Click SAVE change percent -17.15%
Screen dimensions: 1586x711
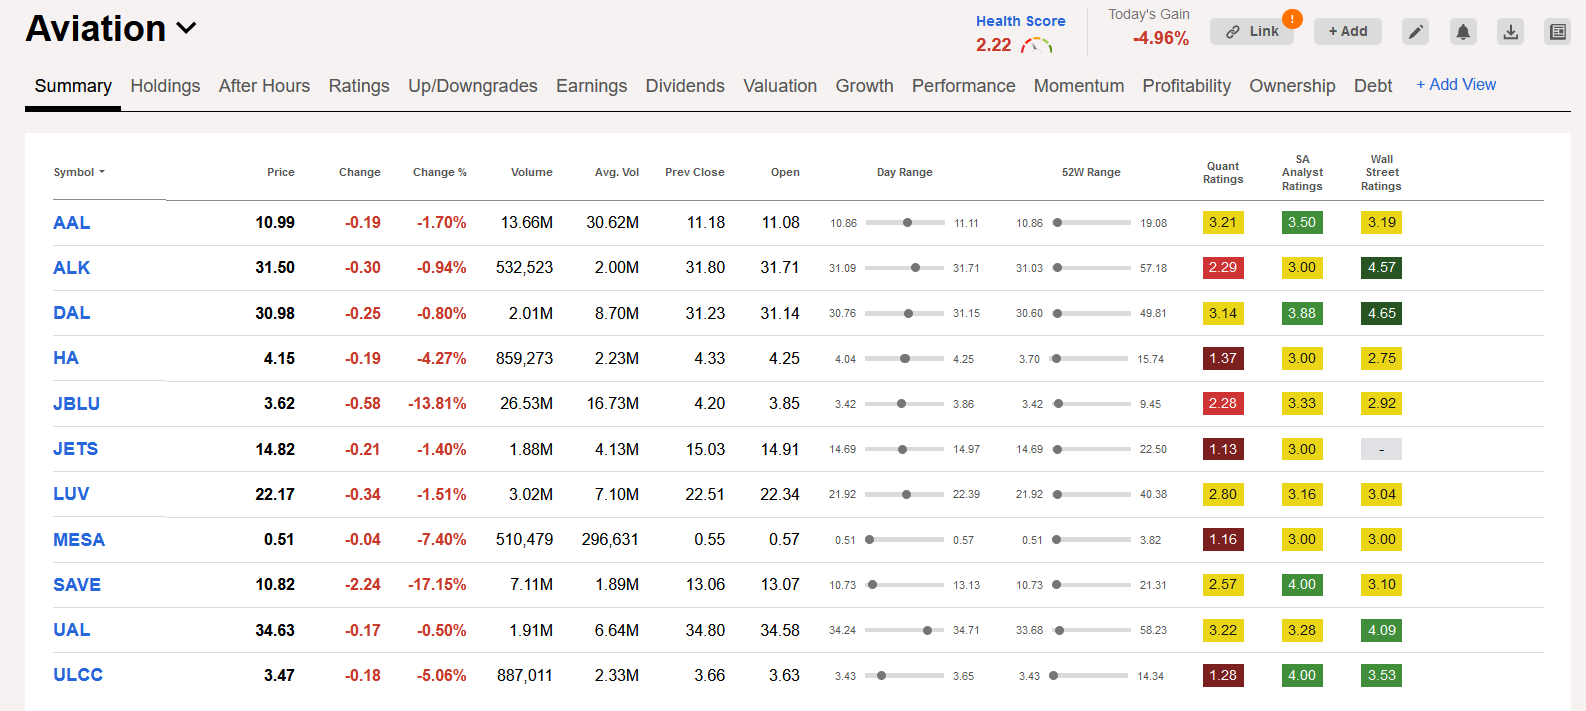437,585
